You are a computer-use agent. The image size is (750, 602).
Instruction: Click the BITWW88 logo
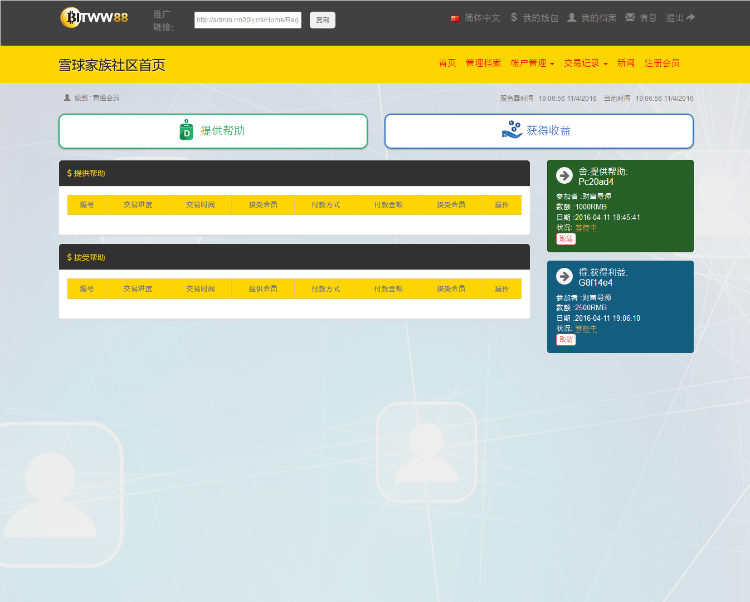coord(94,18)
